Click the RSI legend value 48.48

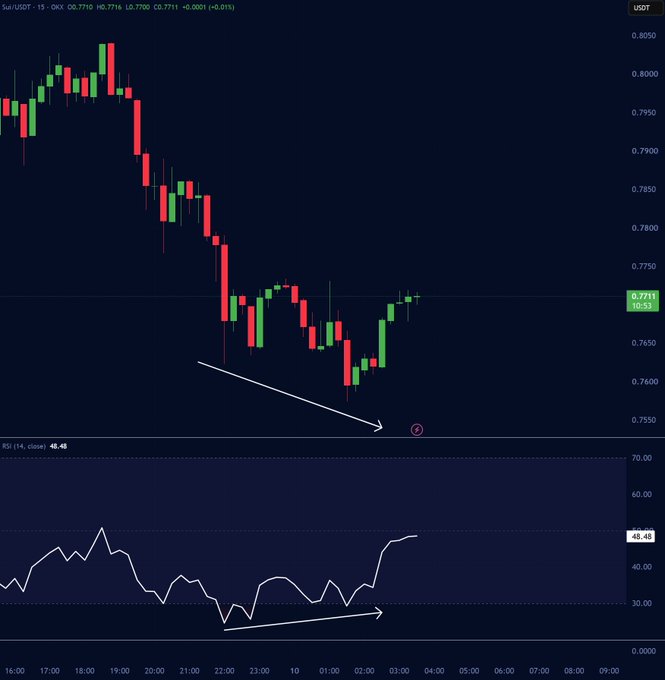pyautogui.click(x=58, y=446)
